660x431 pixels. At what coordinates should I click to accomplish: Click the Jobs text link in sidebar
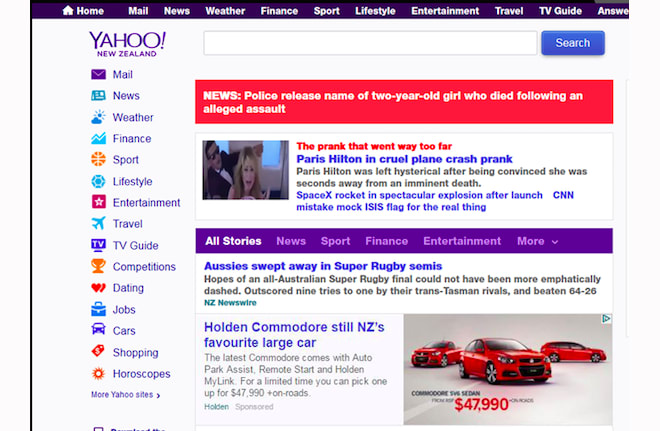124,310
